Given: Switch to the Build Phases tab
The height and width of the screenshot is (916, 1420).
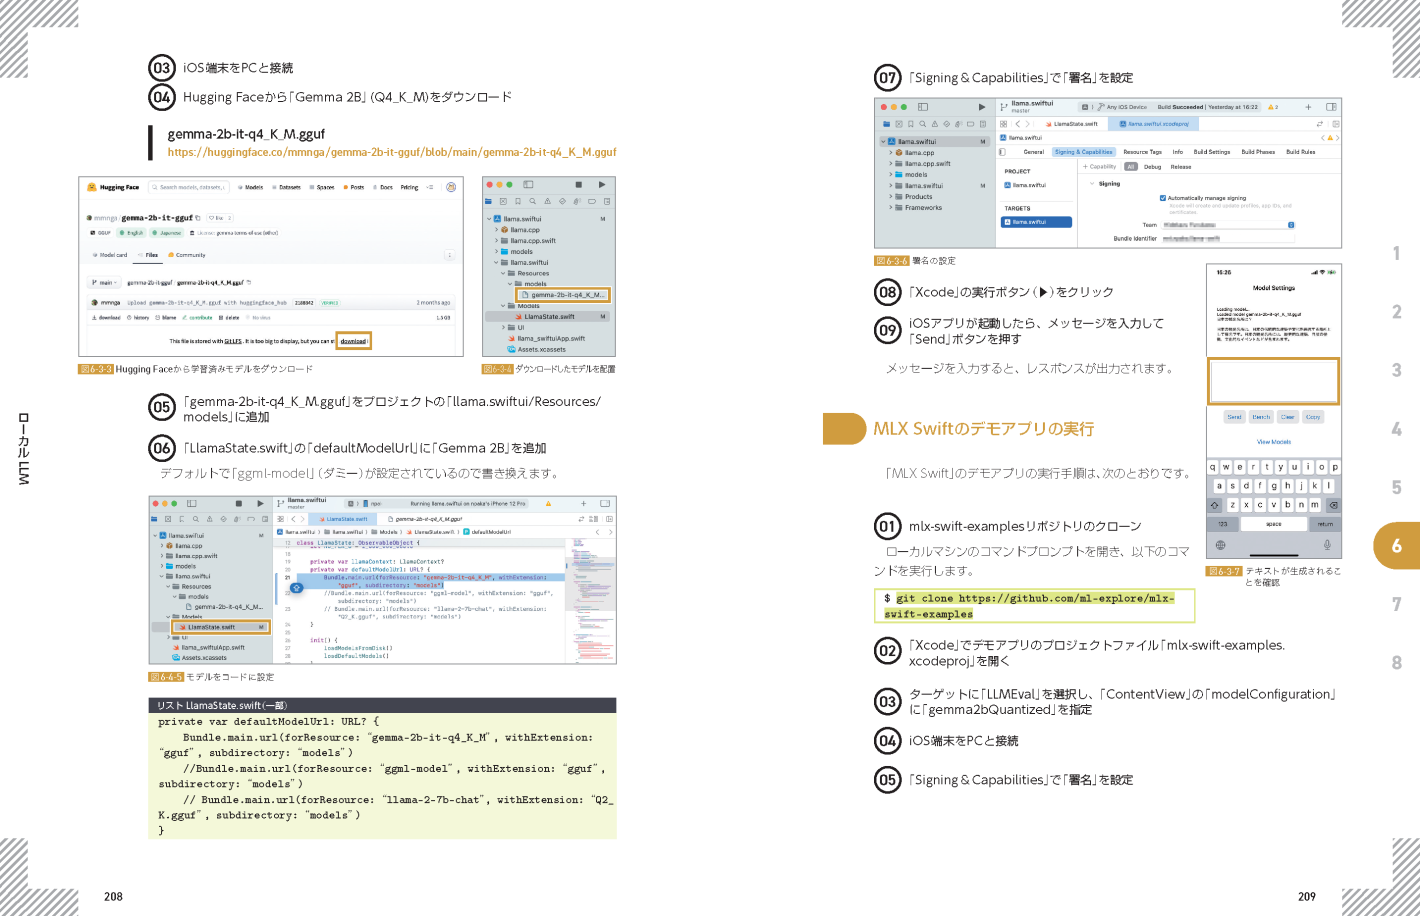Looking at the screenshot, I should (1258, 152).
